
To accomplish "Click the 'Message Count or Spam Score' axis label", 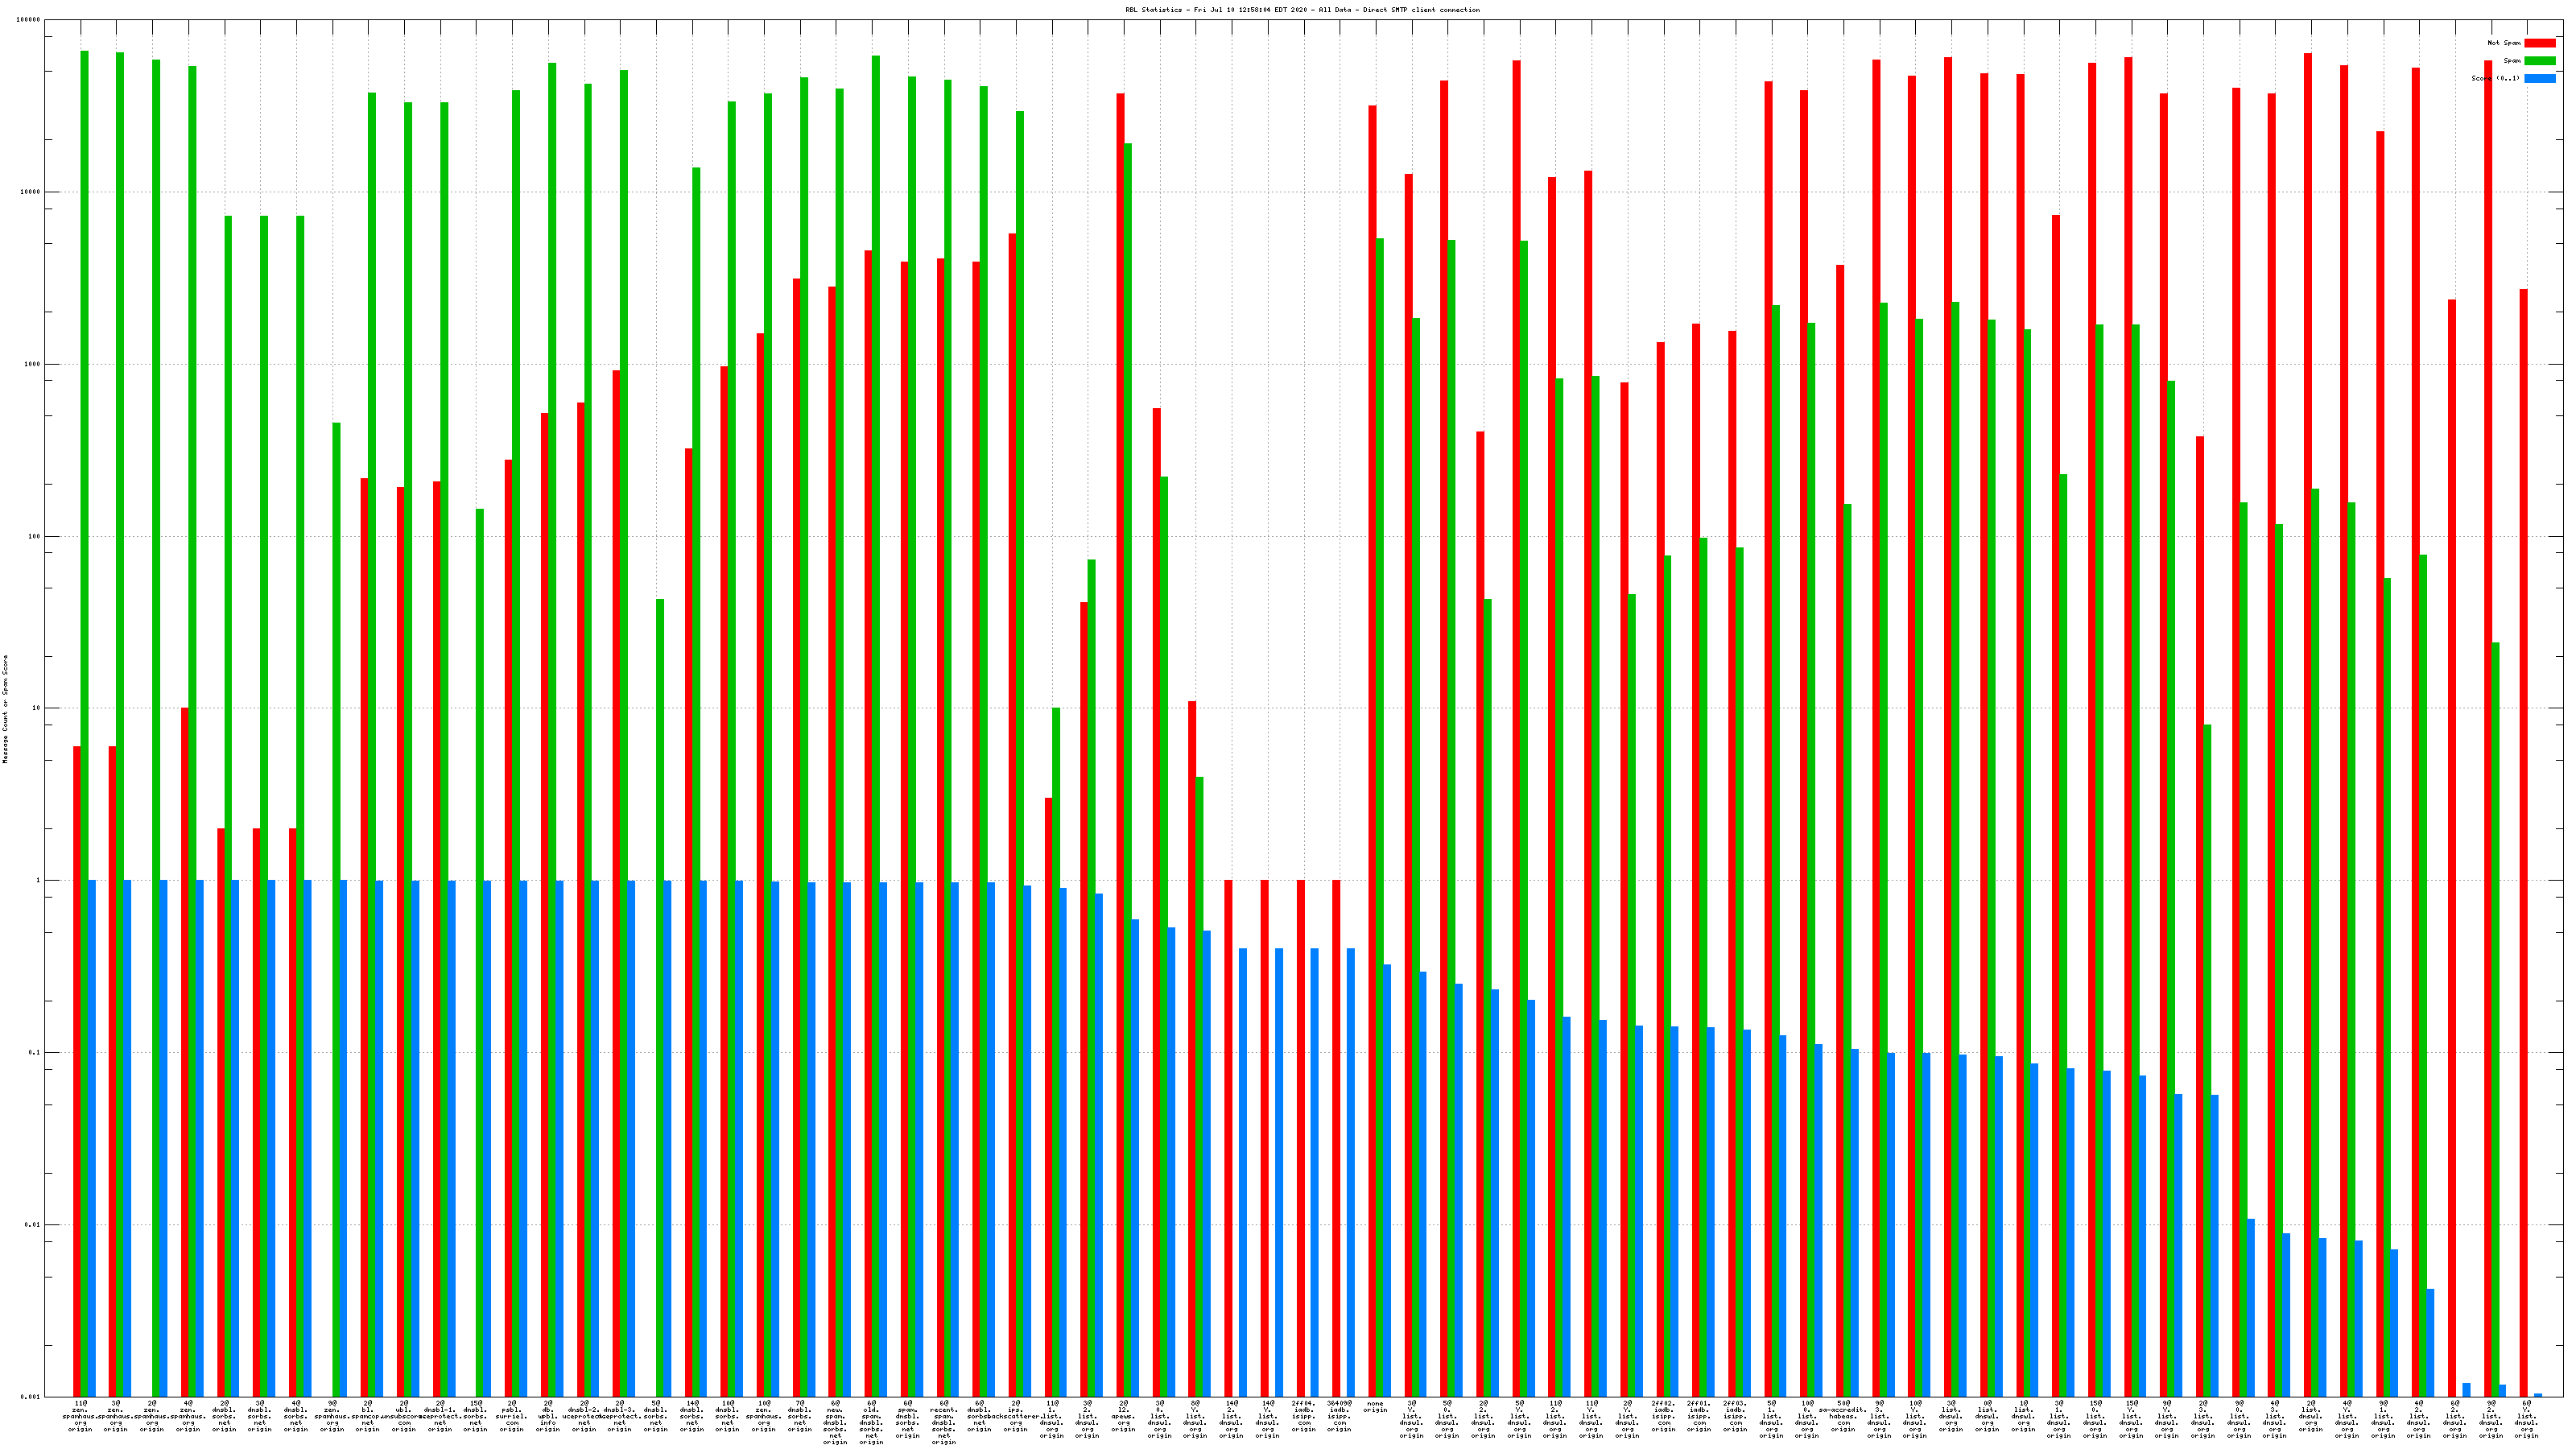I will [x=5, y=709].
